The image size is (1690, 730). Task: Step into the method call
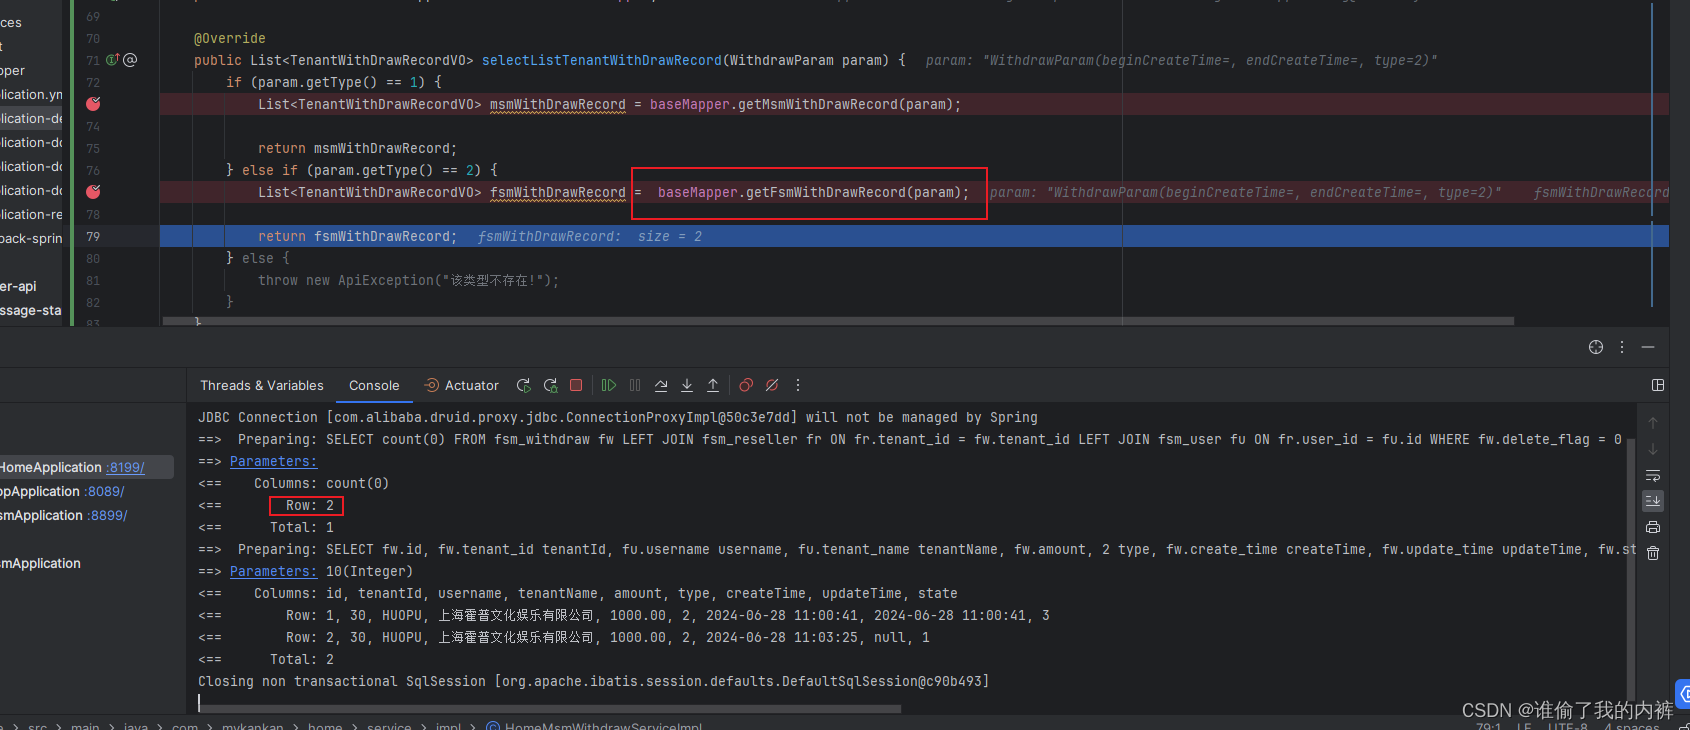click(x=687, y=385)
